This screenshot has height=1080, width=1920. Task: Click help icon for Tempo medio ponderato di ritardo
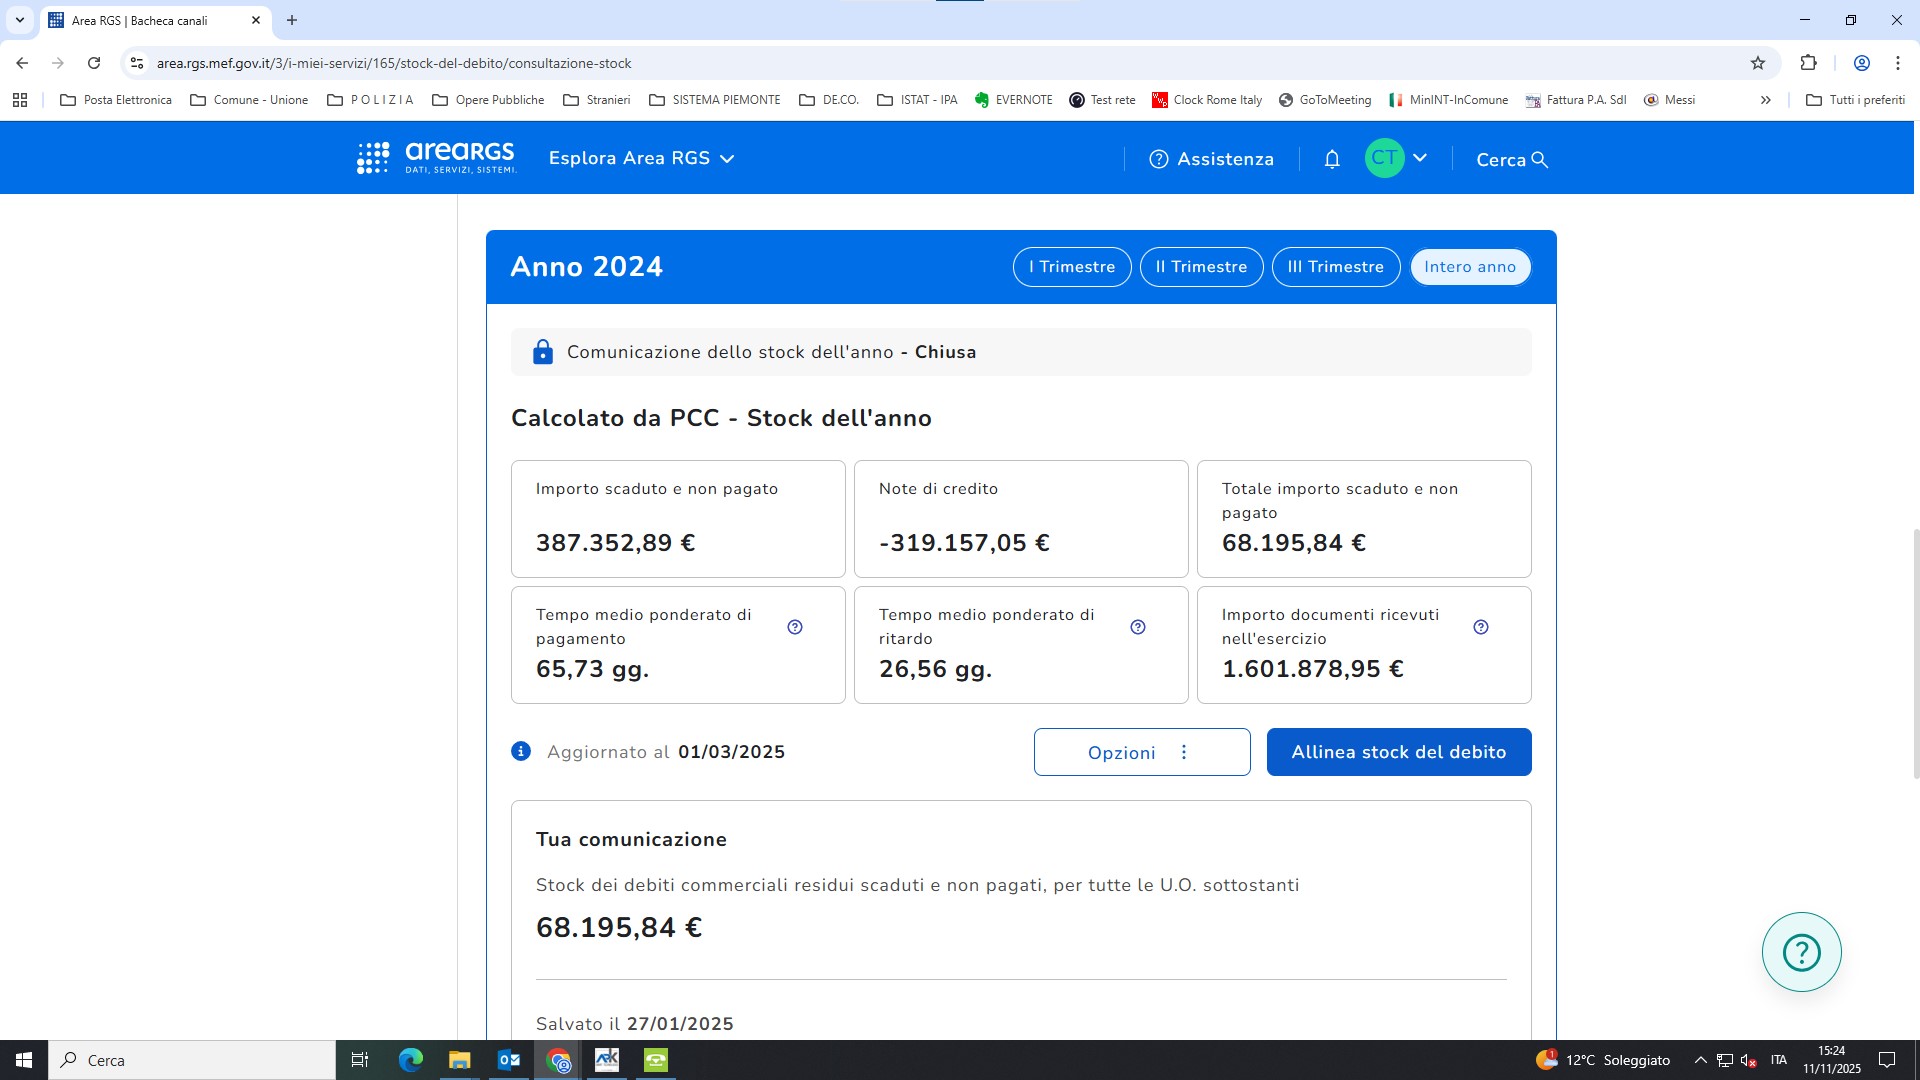1138,627
